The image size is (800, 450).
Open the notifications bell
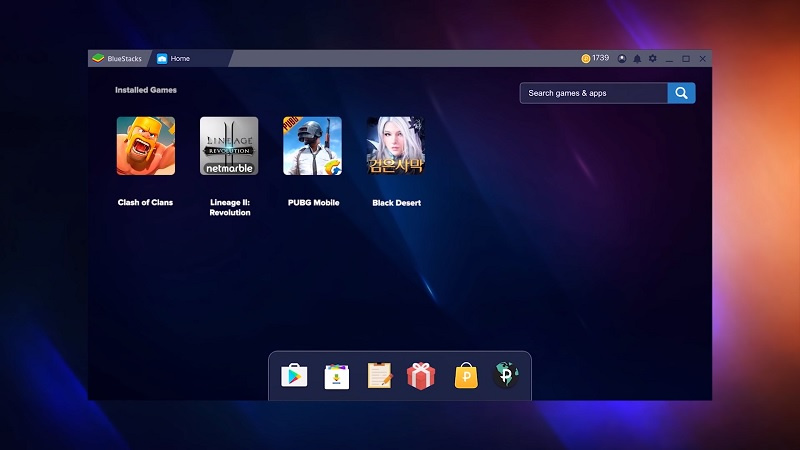(637, 59)
